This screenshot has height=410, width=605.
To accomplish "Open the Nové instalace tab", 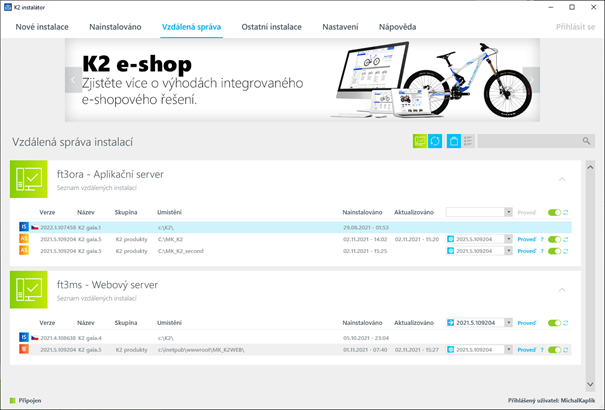I will click(x=42, y=27).
